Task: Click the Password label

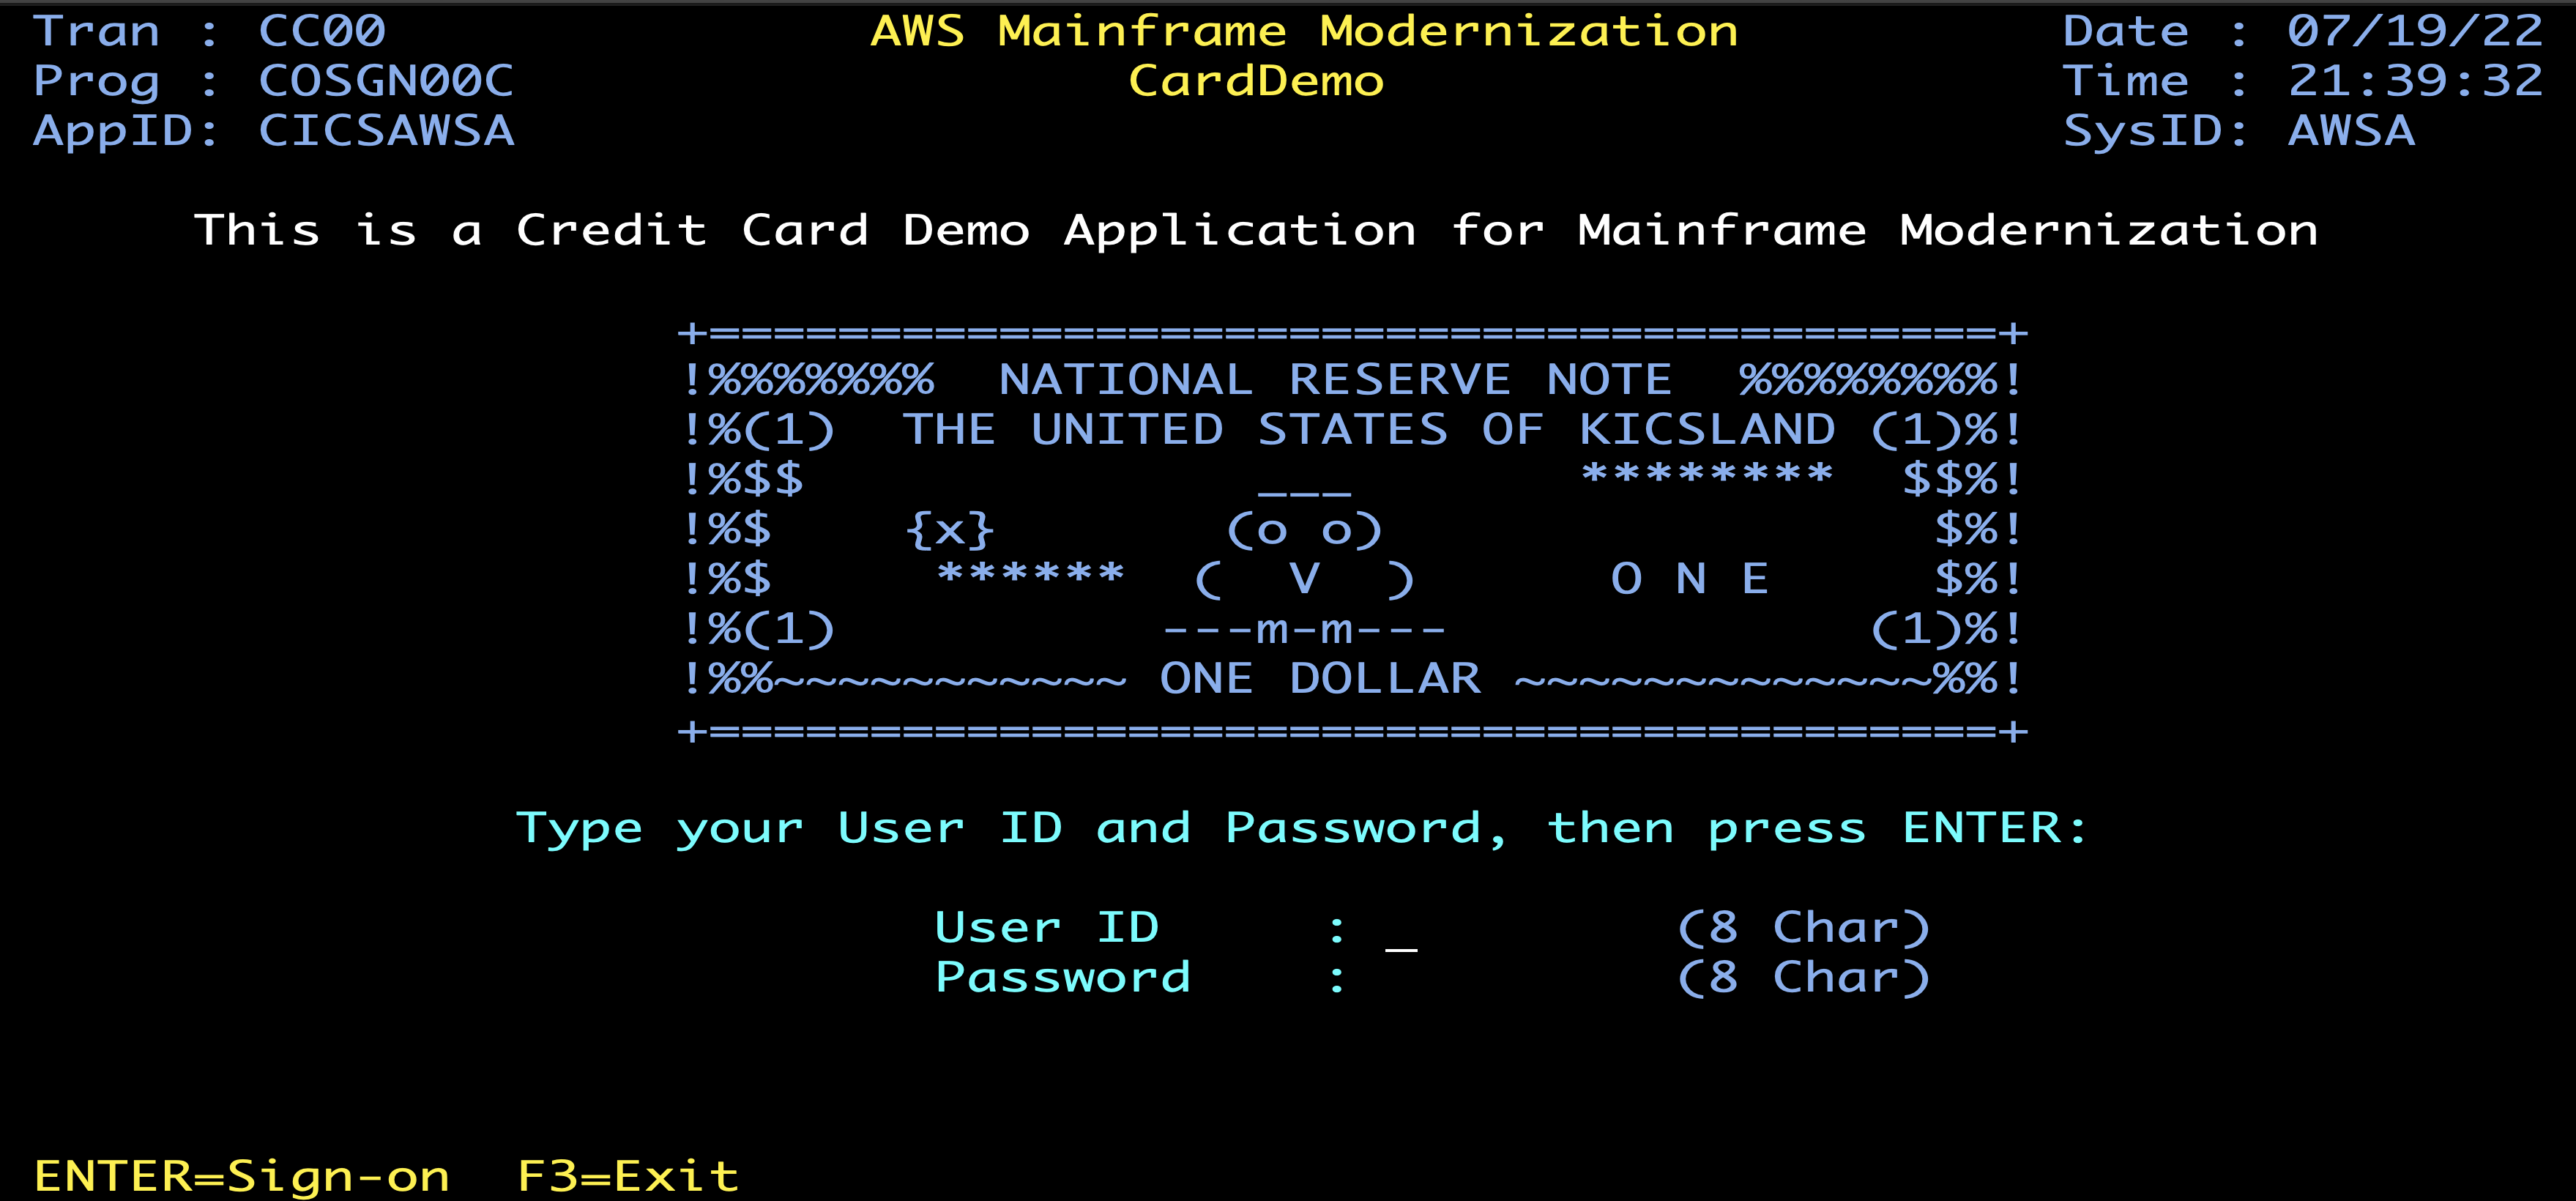Action: pos(1062,978)
